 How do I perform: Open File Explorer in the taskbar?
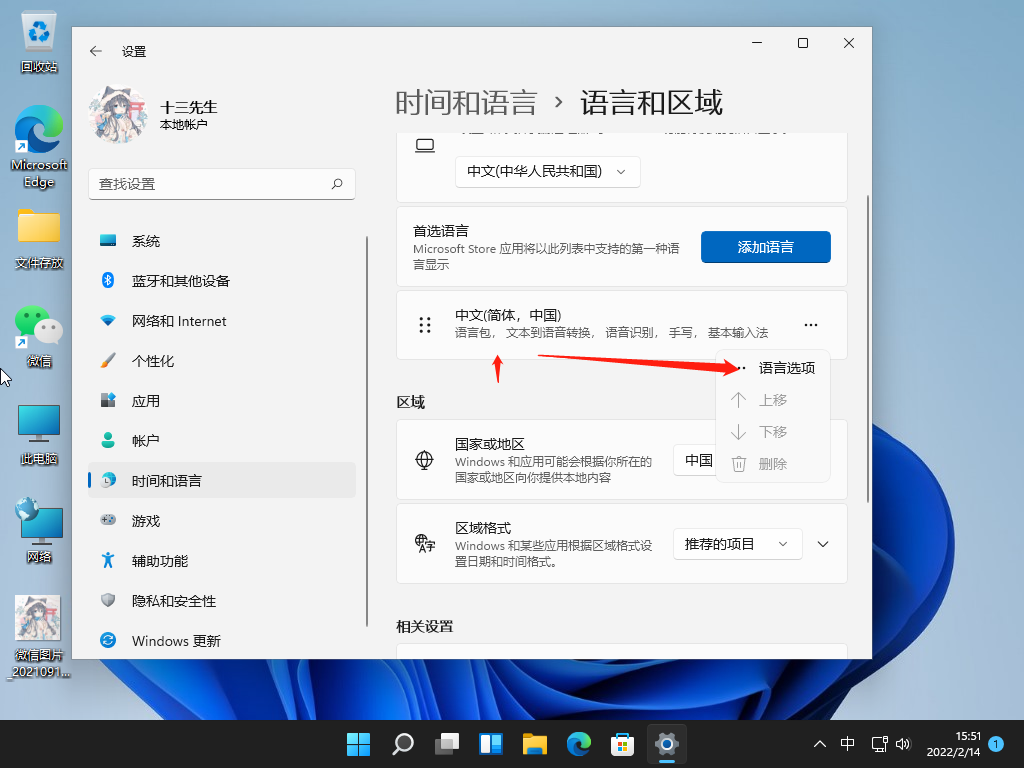coord(535,744)
